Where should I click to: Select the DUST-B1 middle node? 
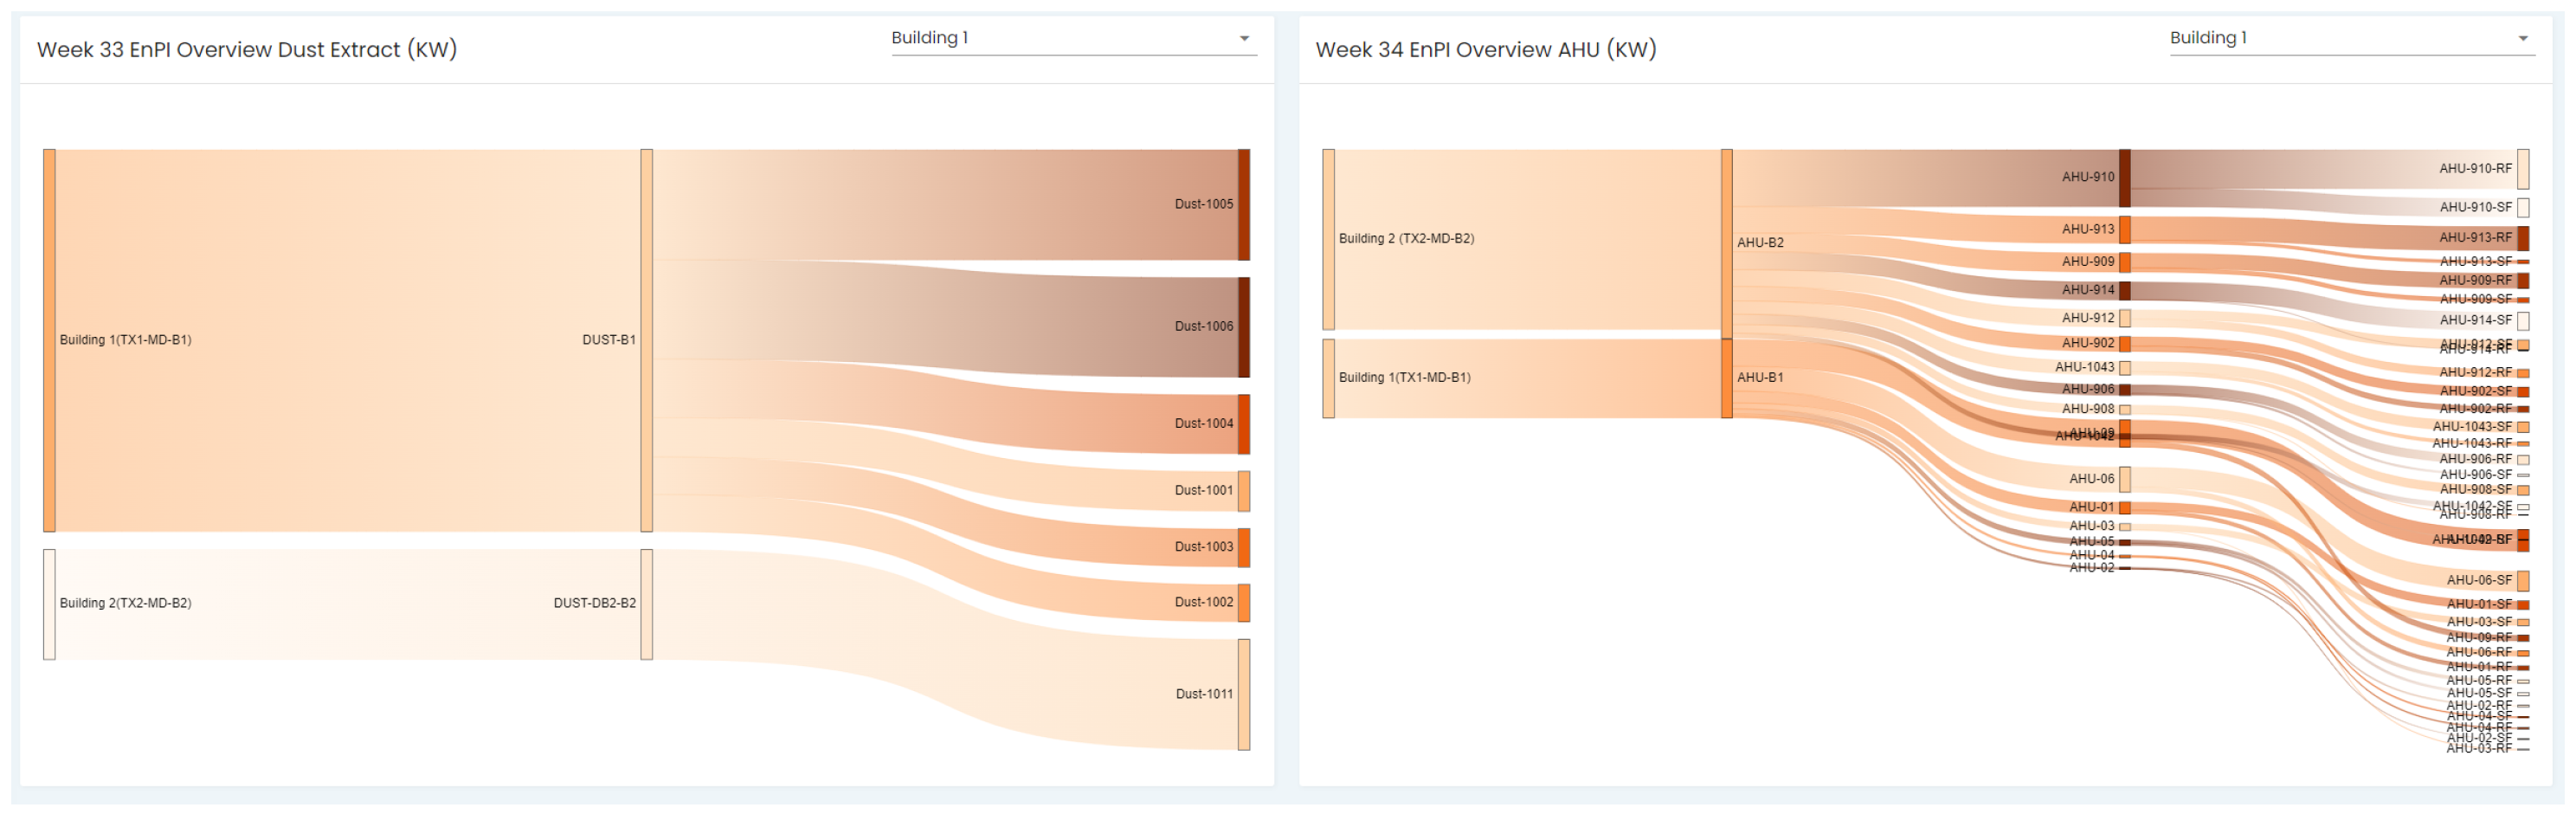(x=647, y=340)
